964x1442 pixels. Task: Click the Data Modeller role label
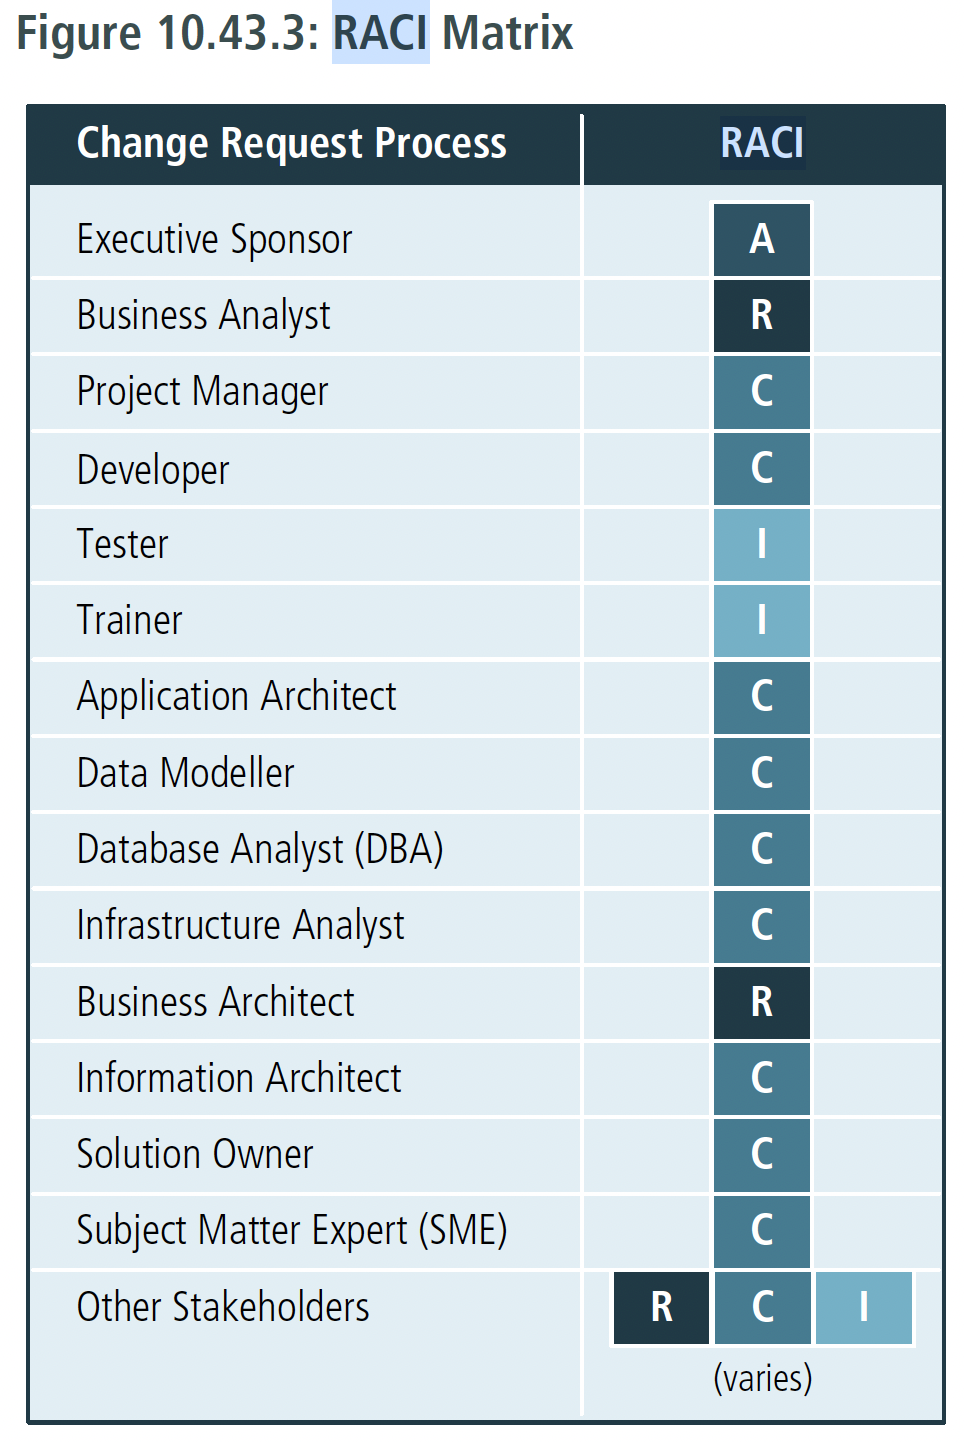point(186,773)
